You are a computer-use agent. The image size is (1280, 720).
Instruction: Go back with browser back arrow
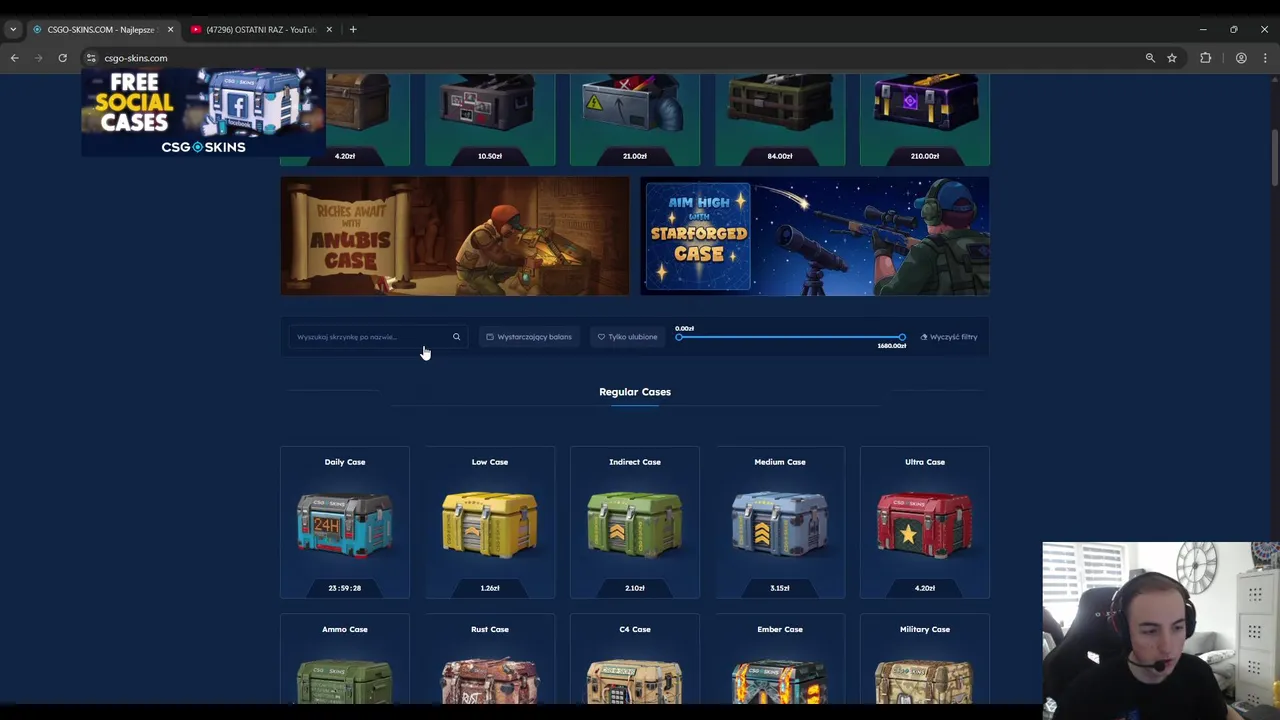14,58
